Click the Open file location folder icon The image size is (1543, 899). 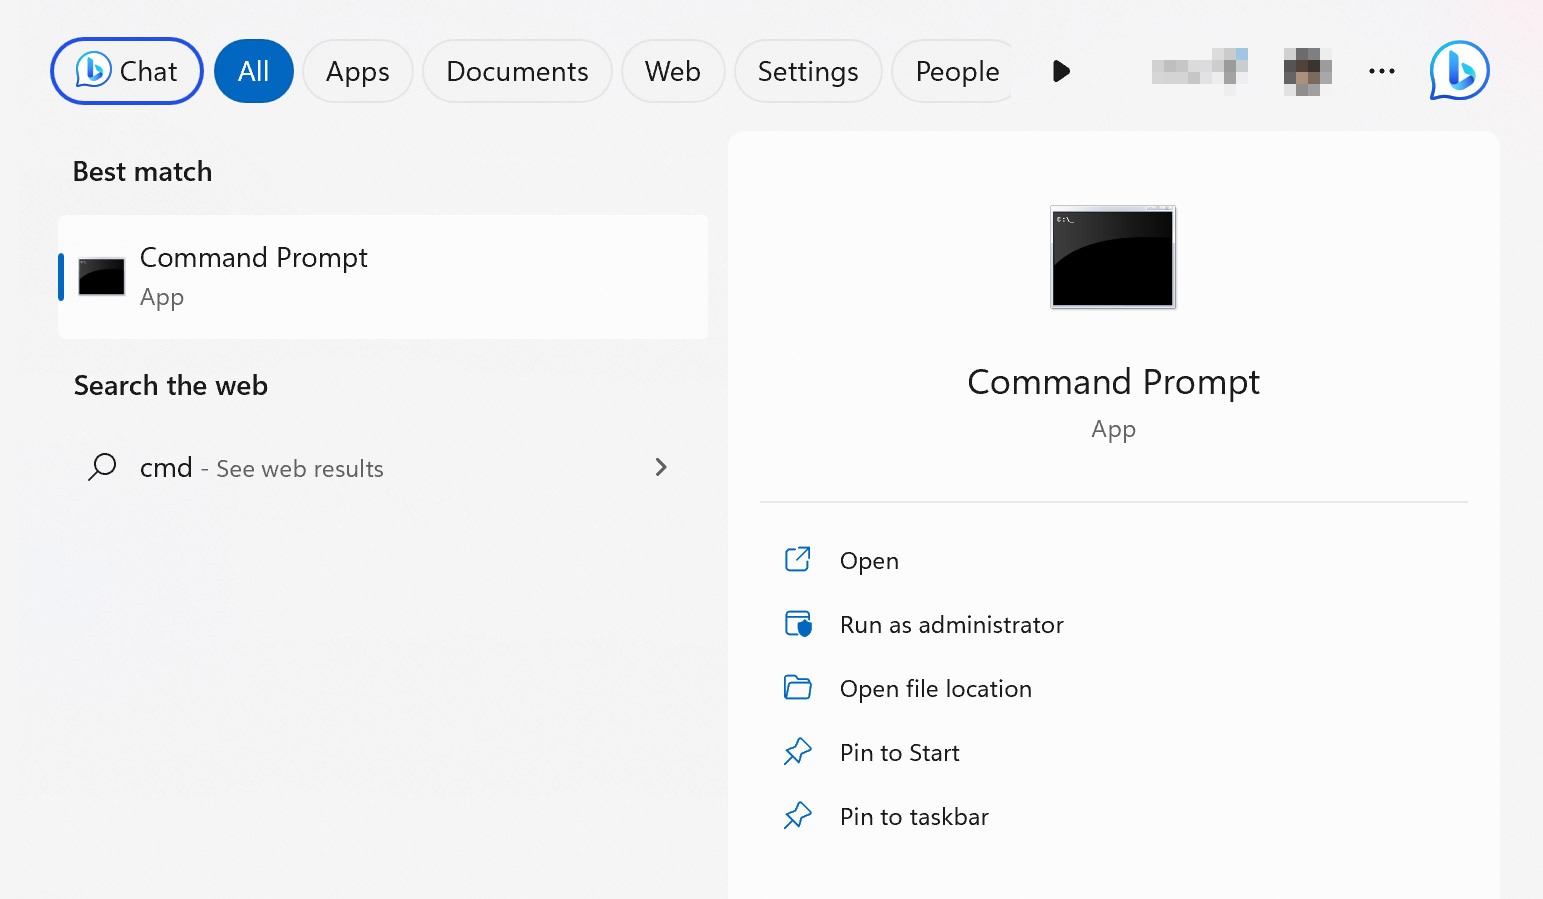(798, 687)
